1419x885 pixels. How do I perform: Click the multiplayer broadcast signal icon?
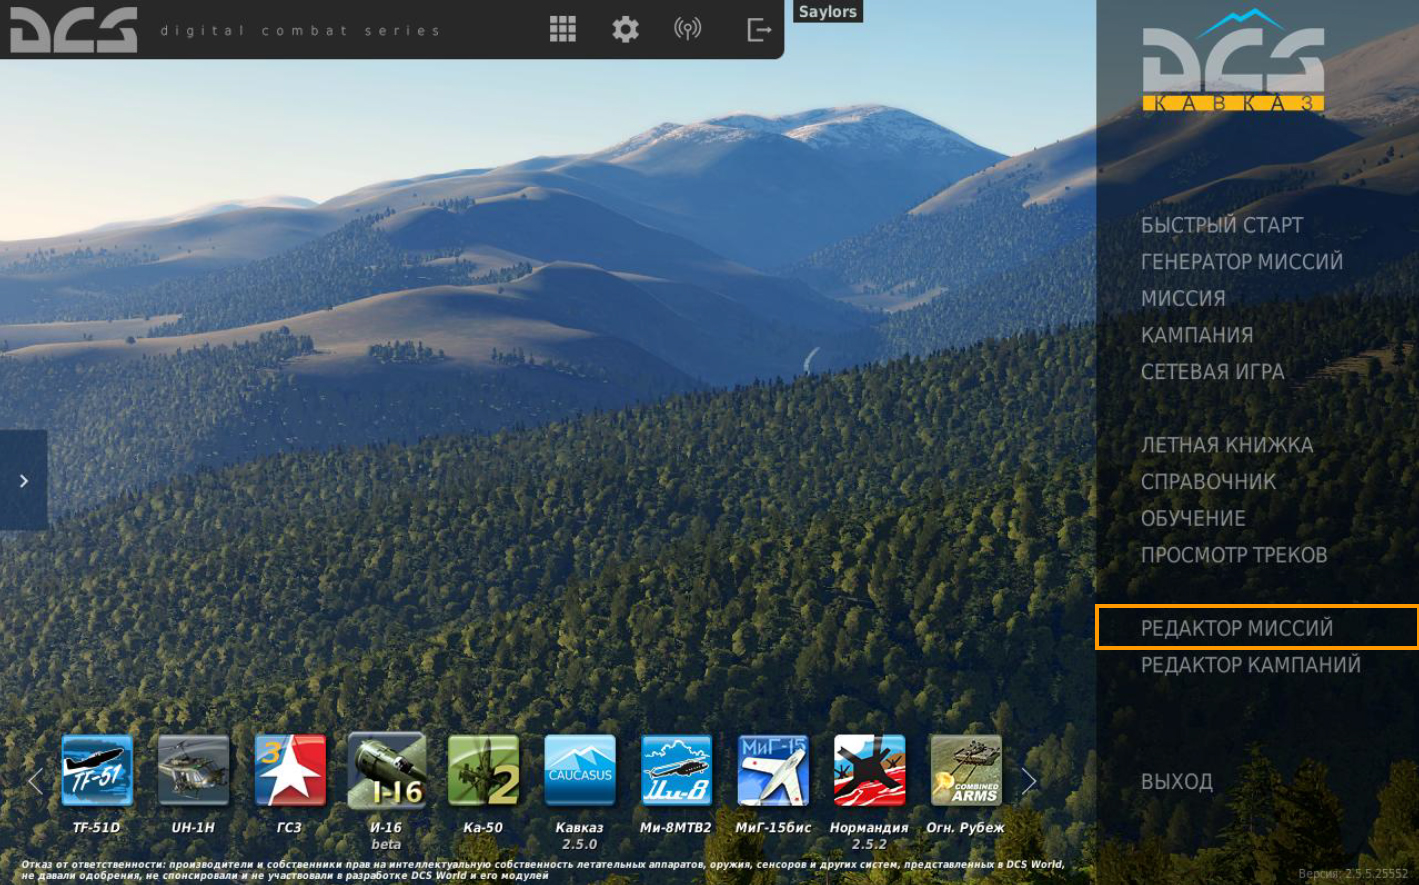click(x=688, y=29)
